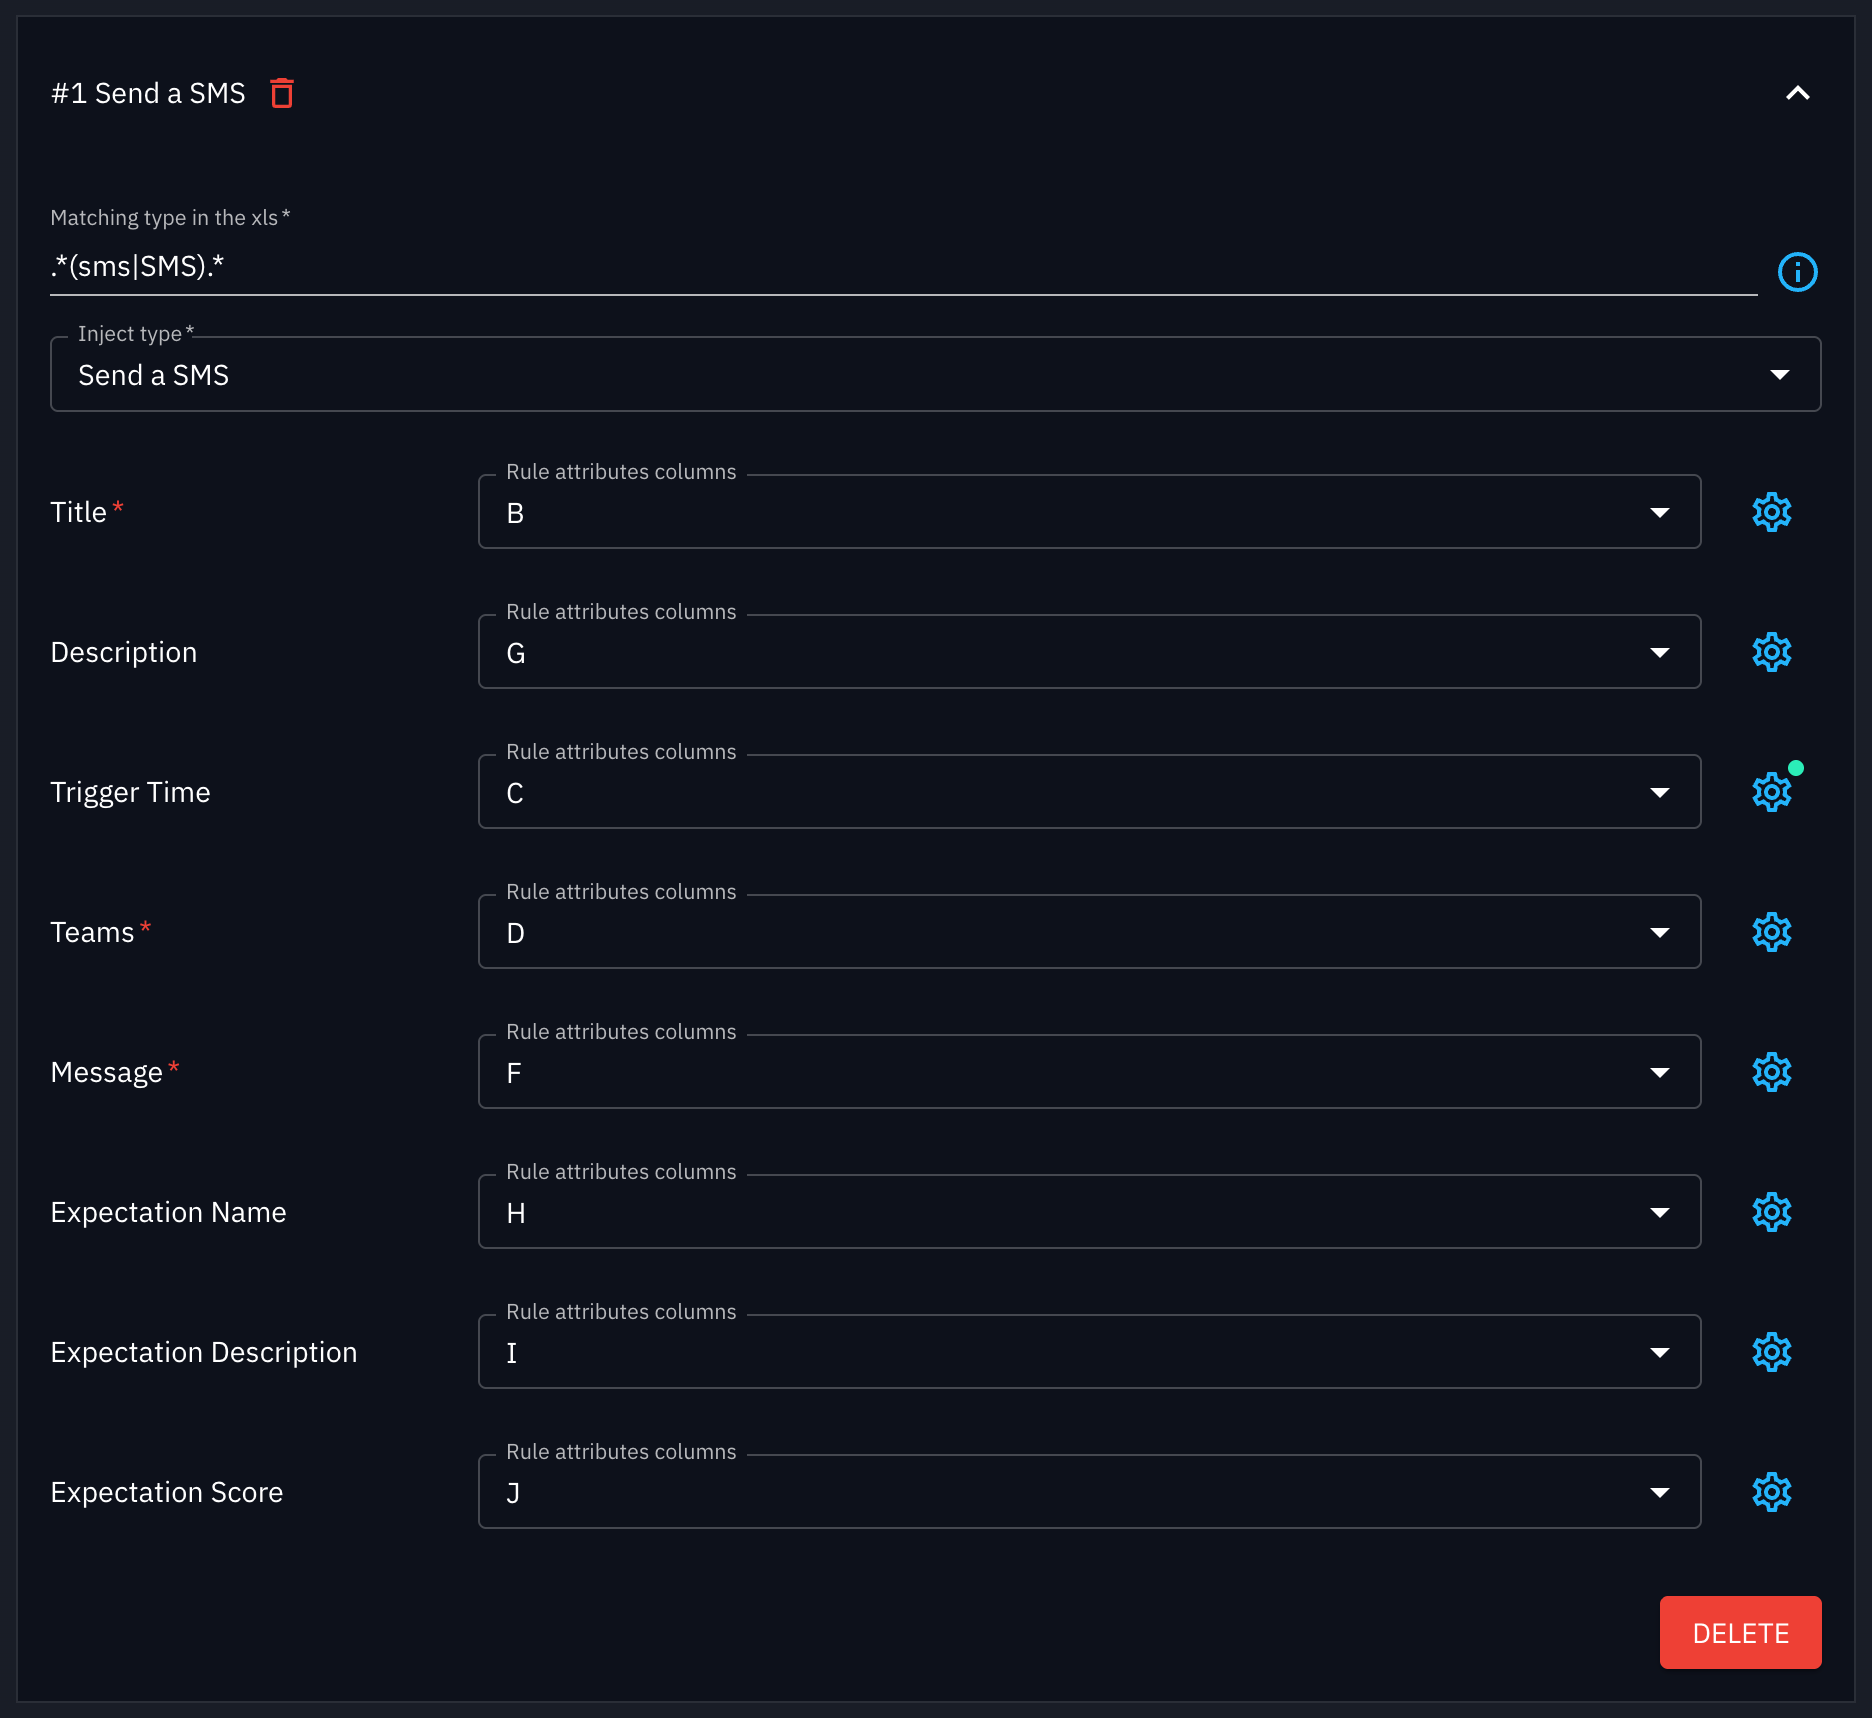Open Expectation Score column J dropdown

pos(1658,1492)
